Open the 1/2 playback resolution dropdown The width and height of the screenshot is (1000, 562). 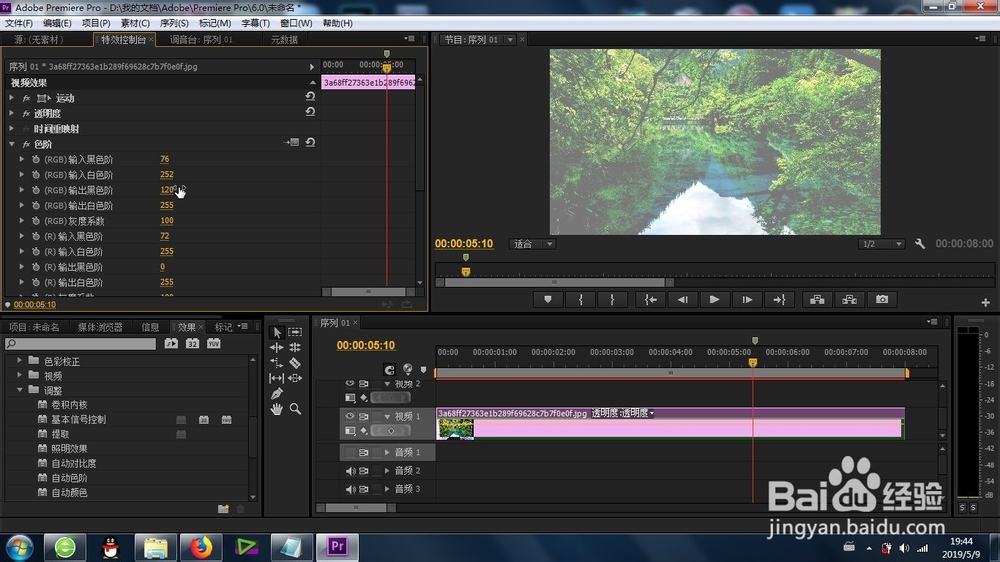coord(881,244)
